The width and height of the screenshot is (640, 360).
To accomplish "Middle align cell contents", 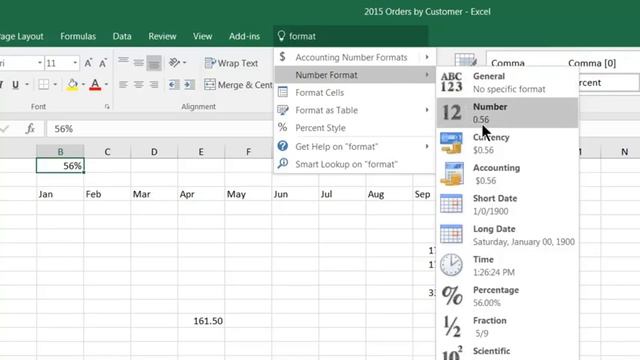I will coord(139,63).
